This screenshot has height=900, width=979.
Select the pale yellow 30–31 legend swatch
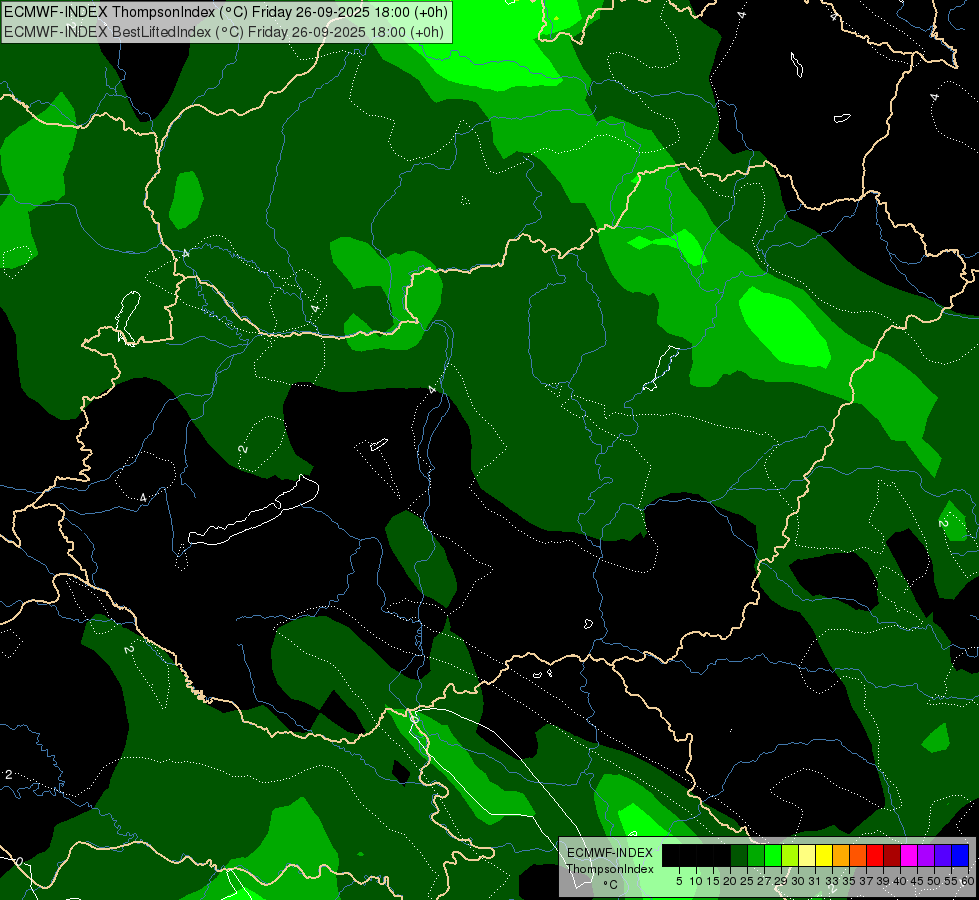tap(807, 855)
